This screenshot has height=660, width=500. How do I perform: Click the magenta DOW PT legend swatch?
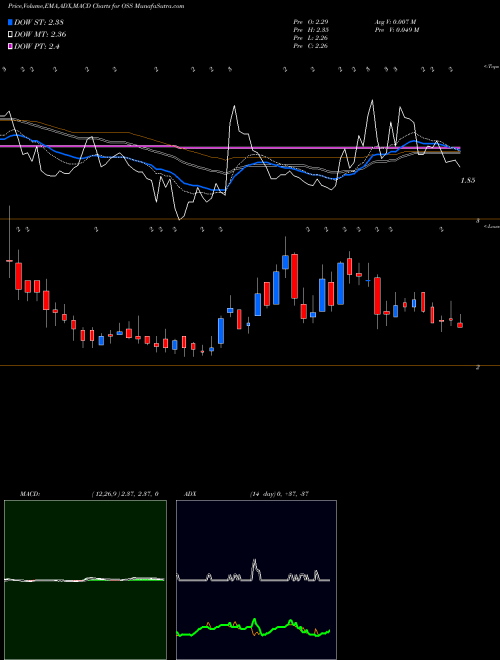coord(10,47)
